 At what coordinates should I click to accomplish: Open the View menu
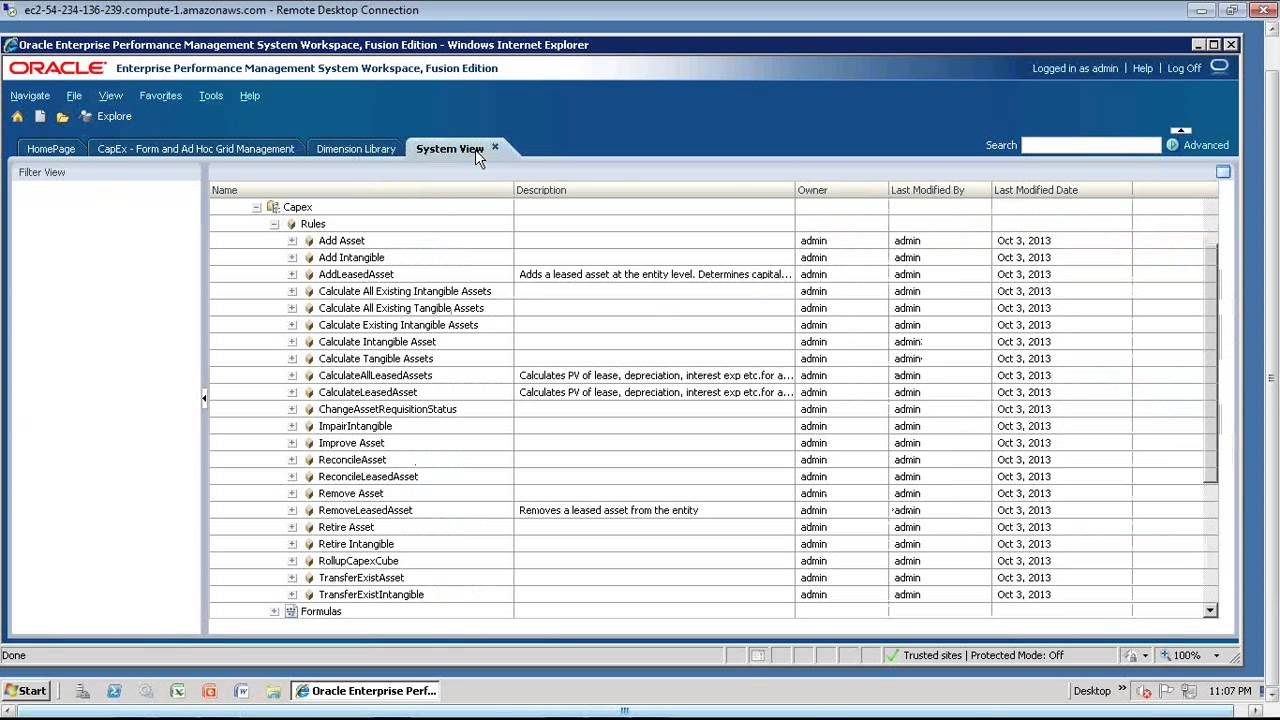(x=110, y=96)
